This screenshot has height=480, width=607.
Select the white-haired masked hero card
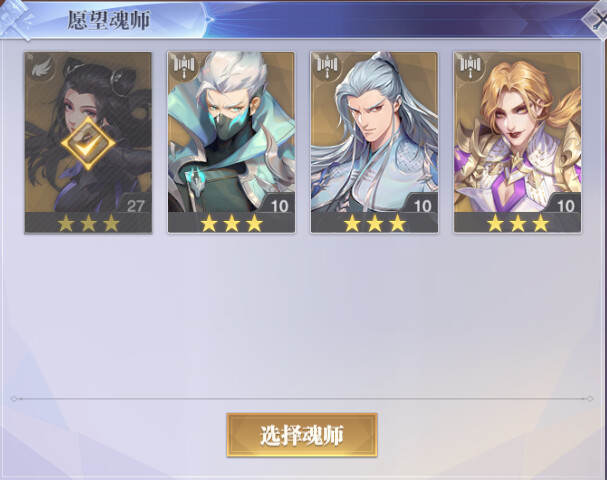[231, 142]
